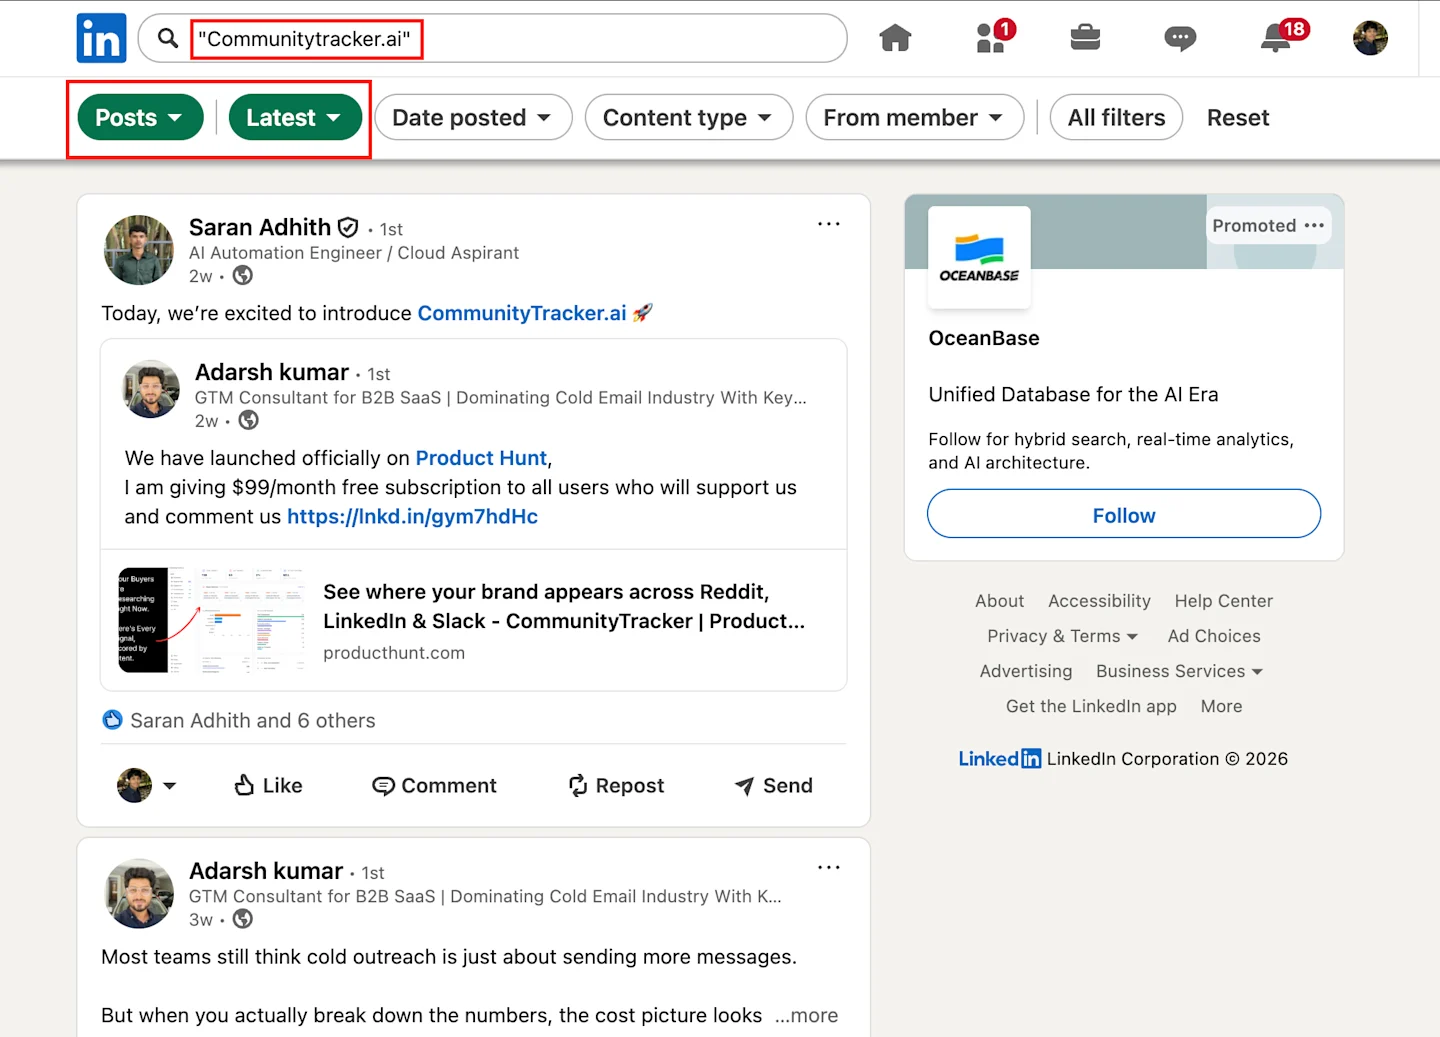Open Get the LinkedIn app link
This screenshot has height=1037, width=1440.
pos(1091,706)
